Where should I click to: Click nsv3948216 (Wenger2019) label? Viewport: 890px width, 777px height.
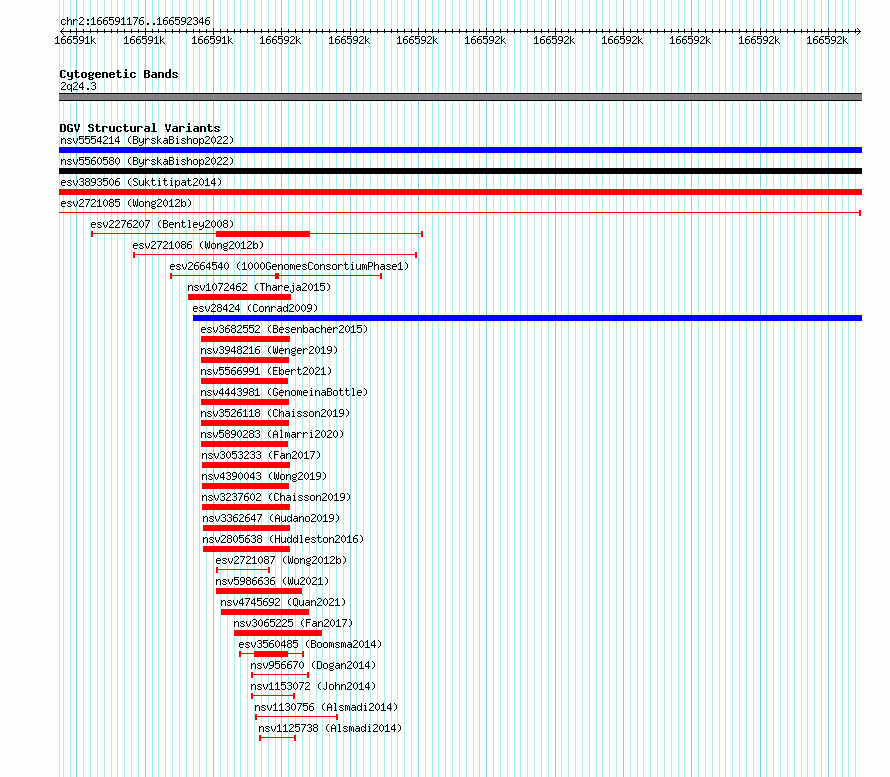[x=269, y=350]
